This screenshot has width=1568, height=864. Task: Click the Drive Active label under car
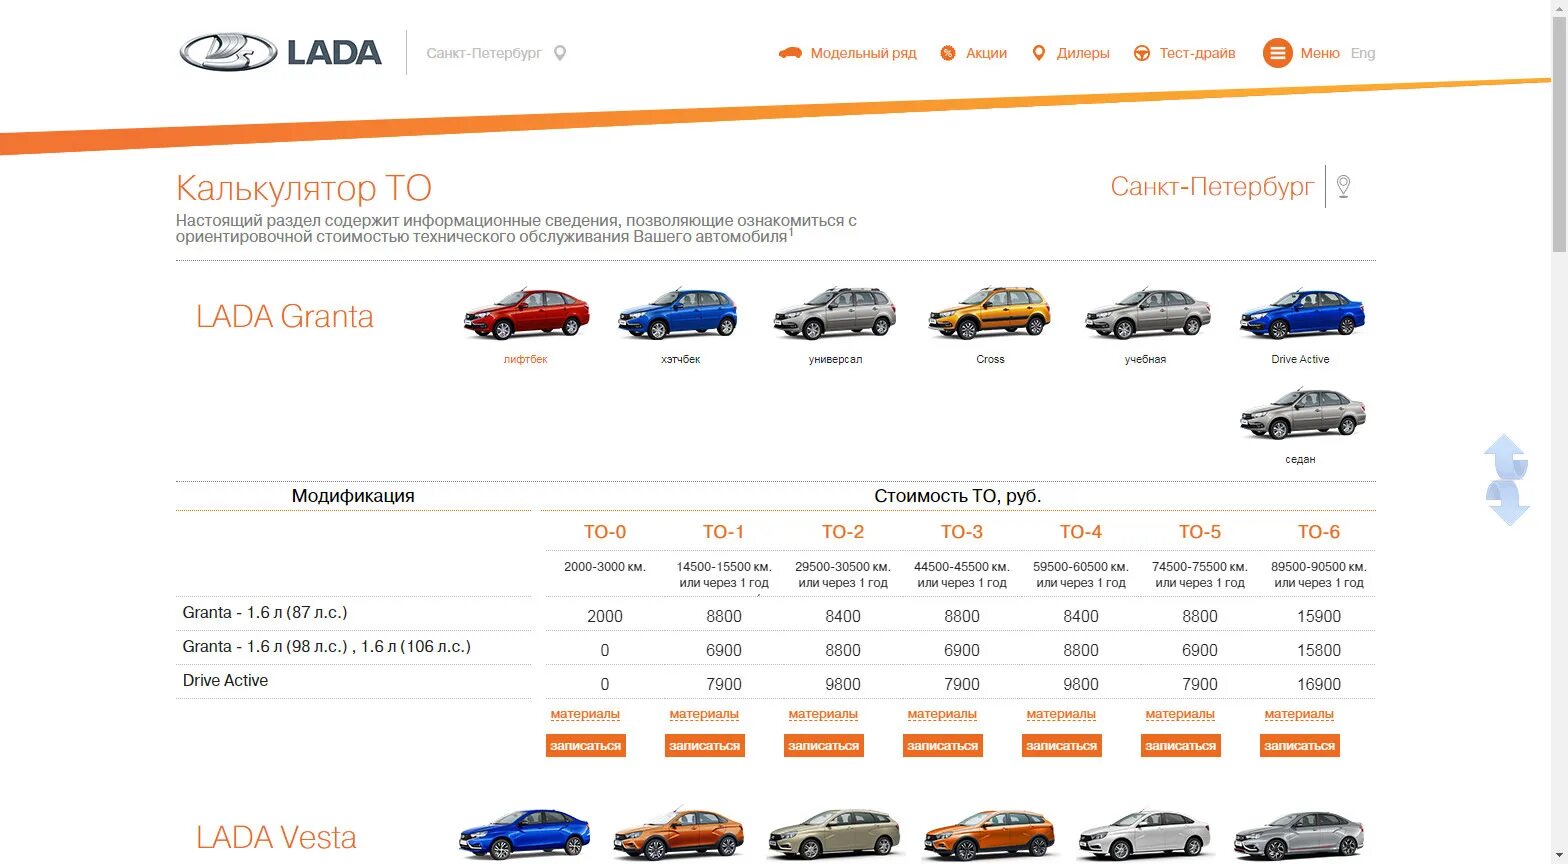pyautogui.click(x=1300, y=359)
